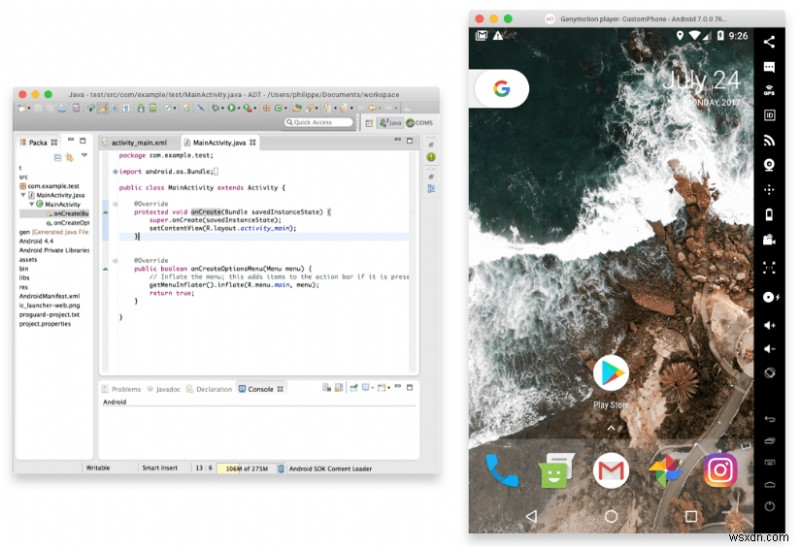Open the Play Store app
Screen dimensions: 800x547
[611, 373]
